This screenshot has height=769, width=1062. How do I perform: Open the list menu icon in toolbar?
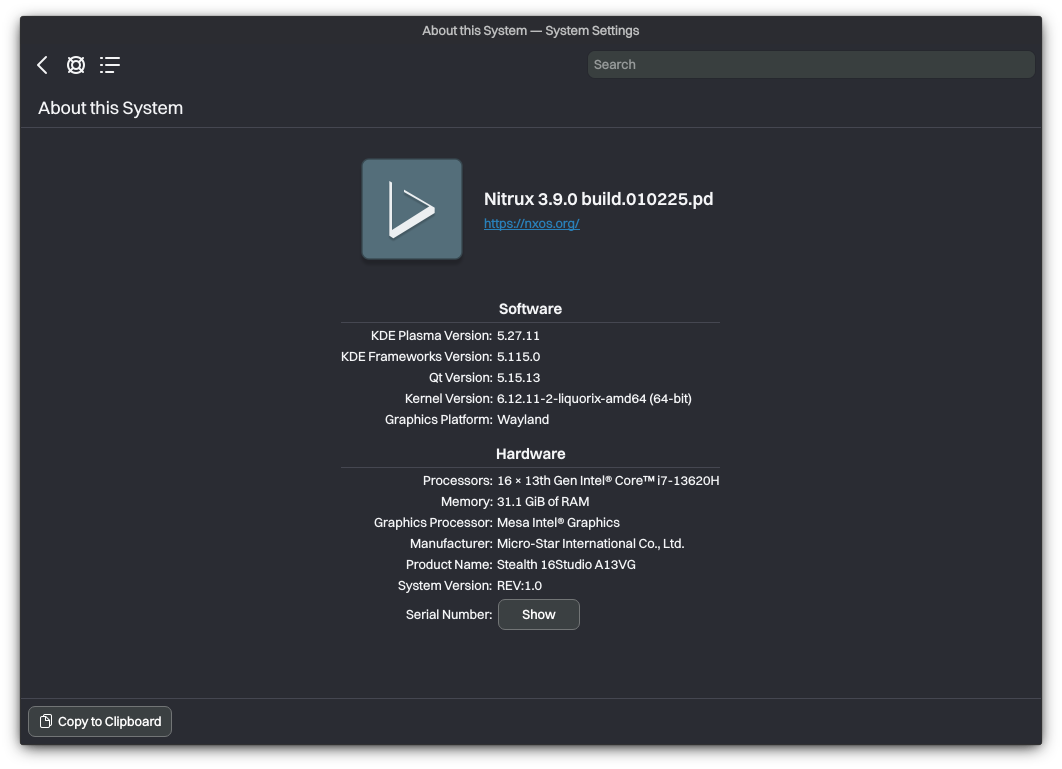point(110,65)
